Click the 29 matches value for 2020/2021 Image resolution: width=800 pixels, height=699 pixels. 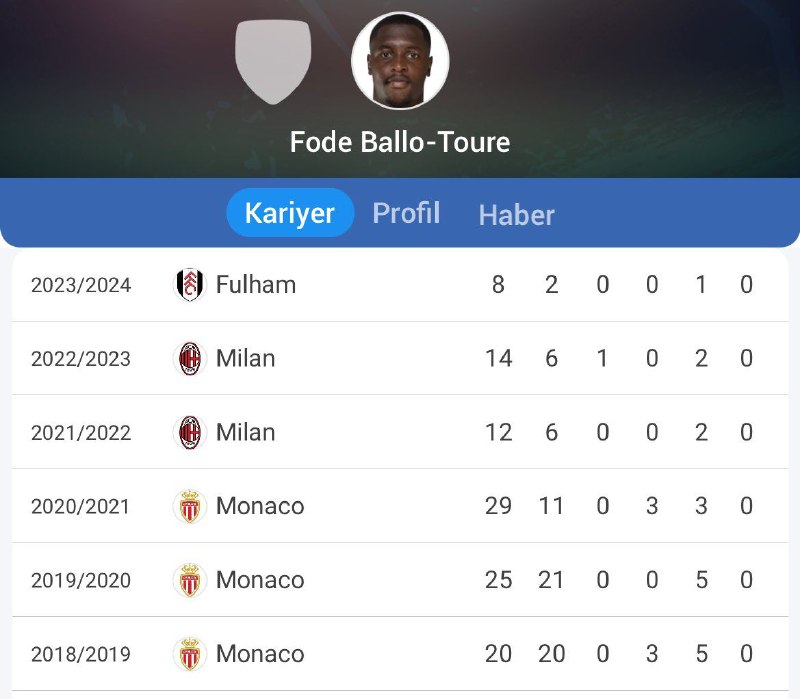(498, 506)
